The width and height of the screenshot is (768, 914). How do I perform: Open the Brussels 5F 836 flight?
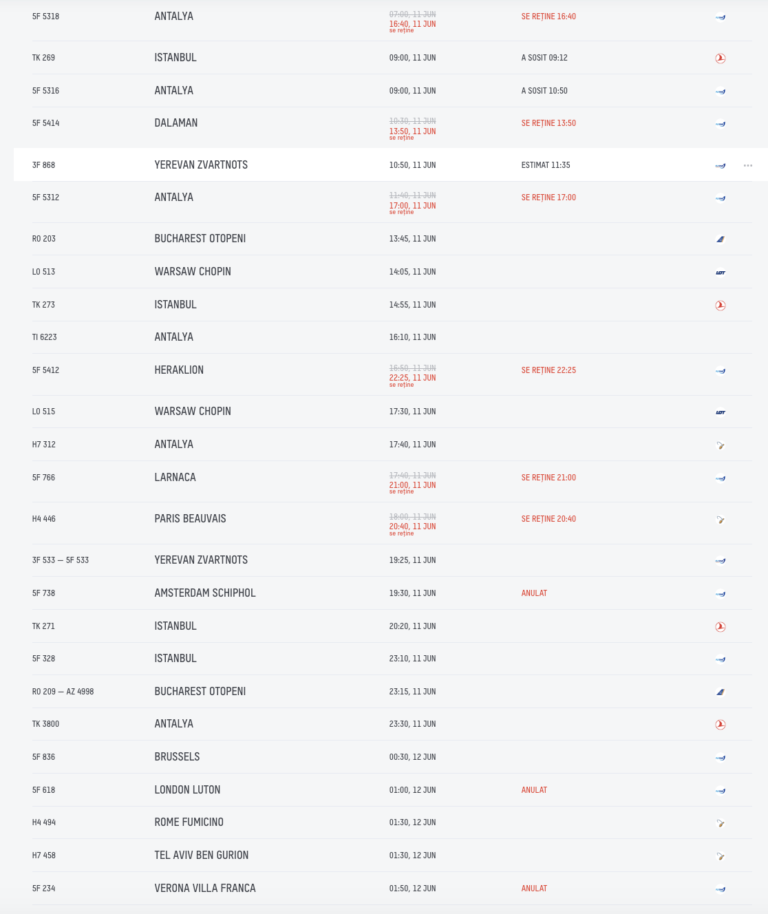(x=392, y=757)
